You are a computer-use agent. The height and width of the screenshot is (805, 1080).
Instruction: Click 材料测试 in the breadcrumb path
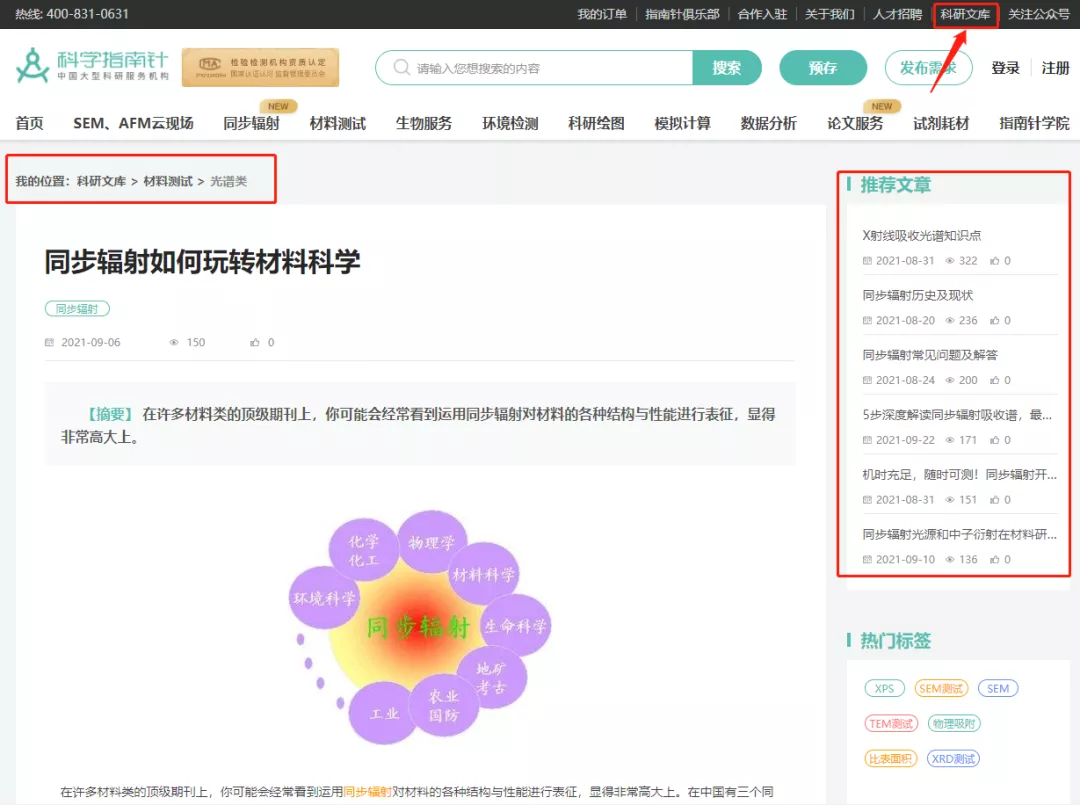(x=168, y=181)
